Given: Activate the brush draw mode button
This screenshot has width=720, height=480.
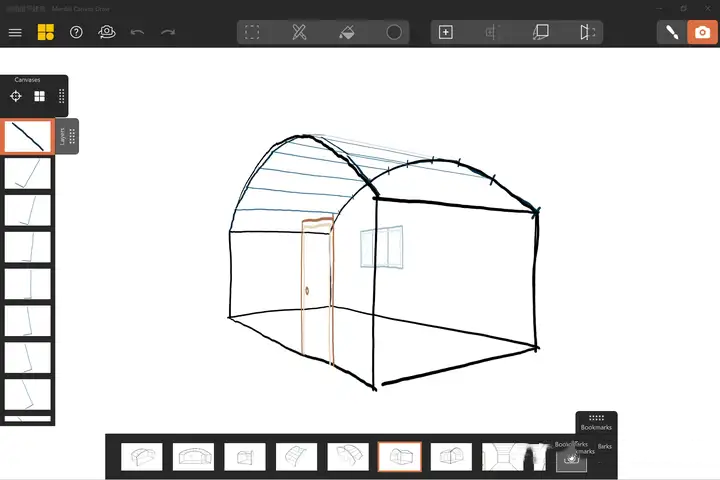Looking at the screenshot, I should tap(671, 32).
